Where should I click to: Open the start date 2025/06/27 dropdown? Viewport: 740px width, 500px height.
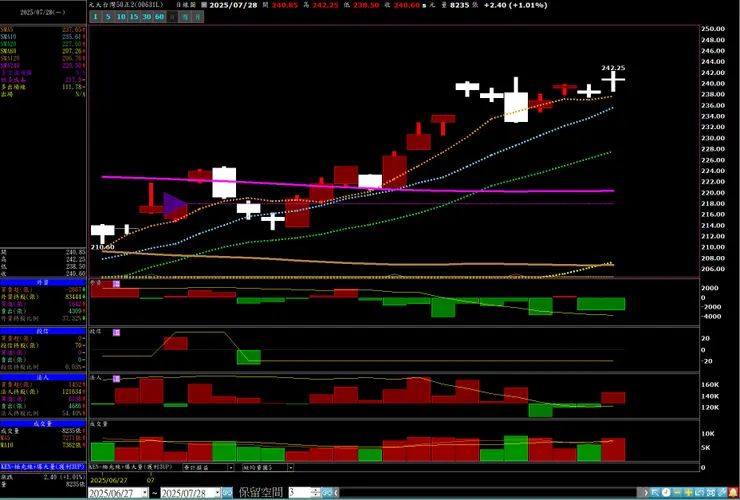point(145,492)
